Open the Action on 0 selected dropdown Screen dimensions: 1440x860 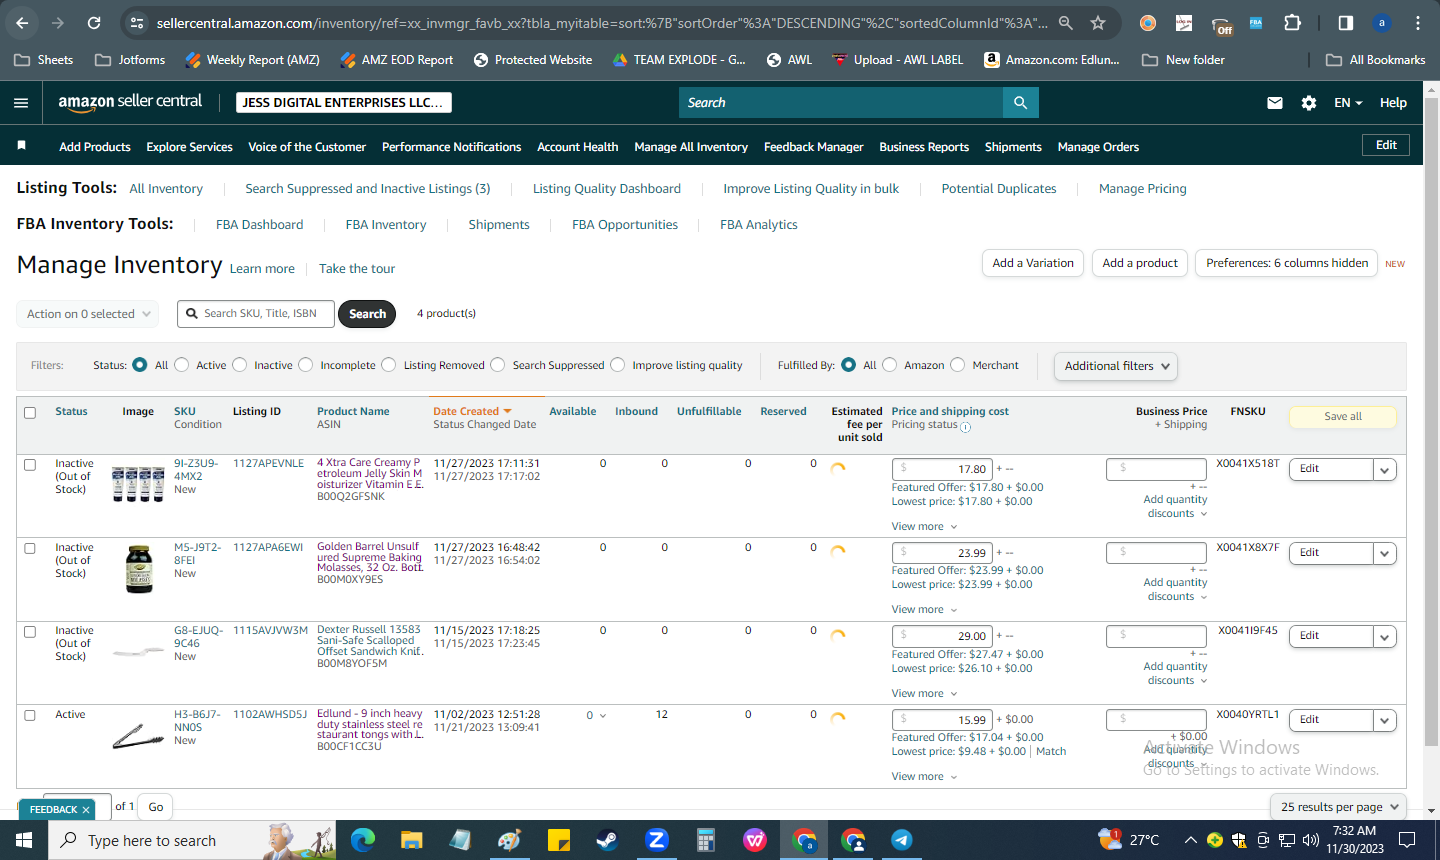[x=88, y=314]
